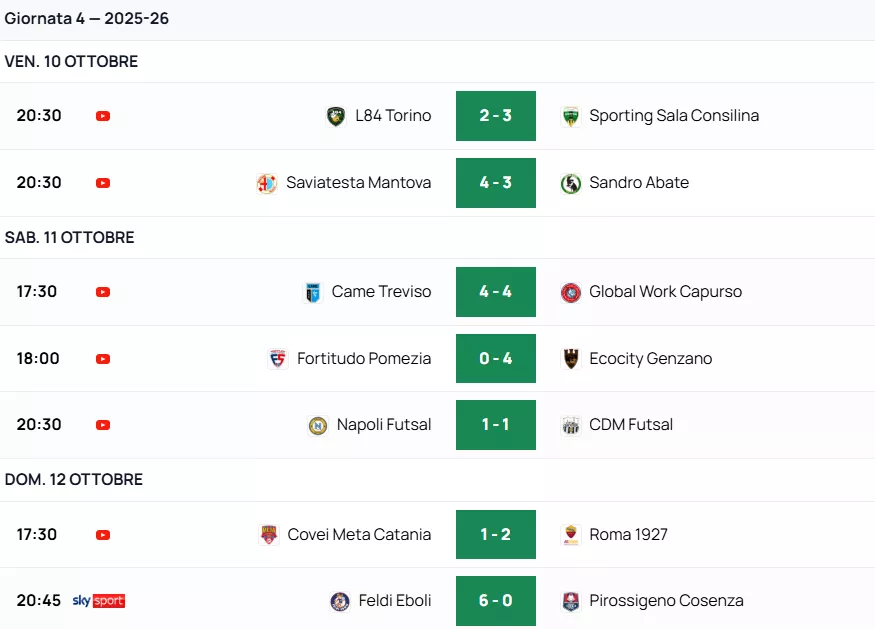Open YouTube stream for Saviatesta Mantova match
The width and height of the screenshot is (875, 629).
(103, 183)
